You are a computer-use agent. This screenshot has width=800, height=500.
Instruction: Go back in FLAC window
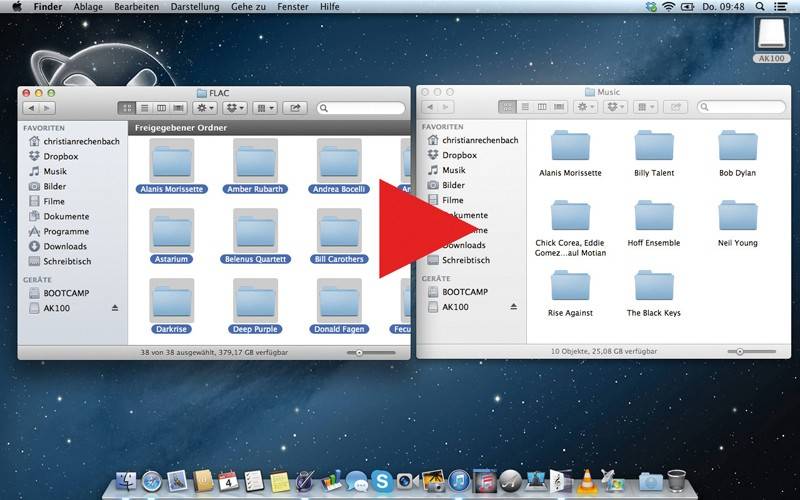[32, 108]
